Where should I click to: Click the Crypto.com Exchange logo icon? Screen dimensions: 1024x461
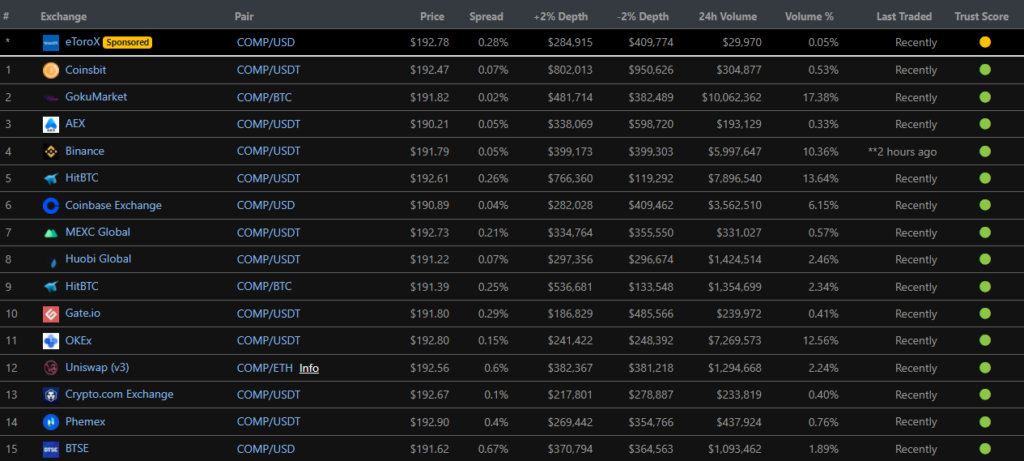pyautogui.click(x=51, y=395)
